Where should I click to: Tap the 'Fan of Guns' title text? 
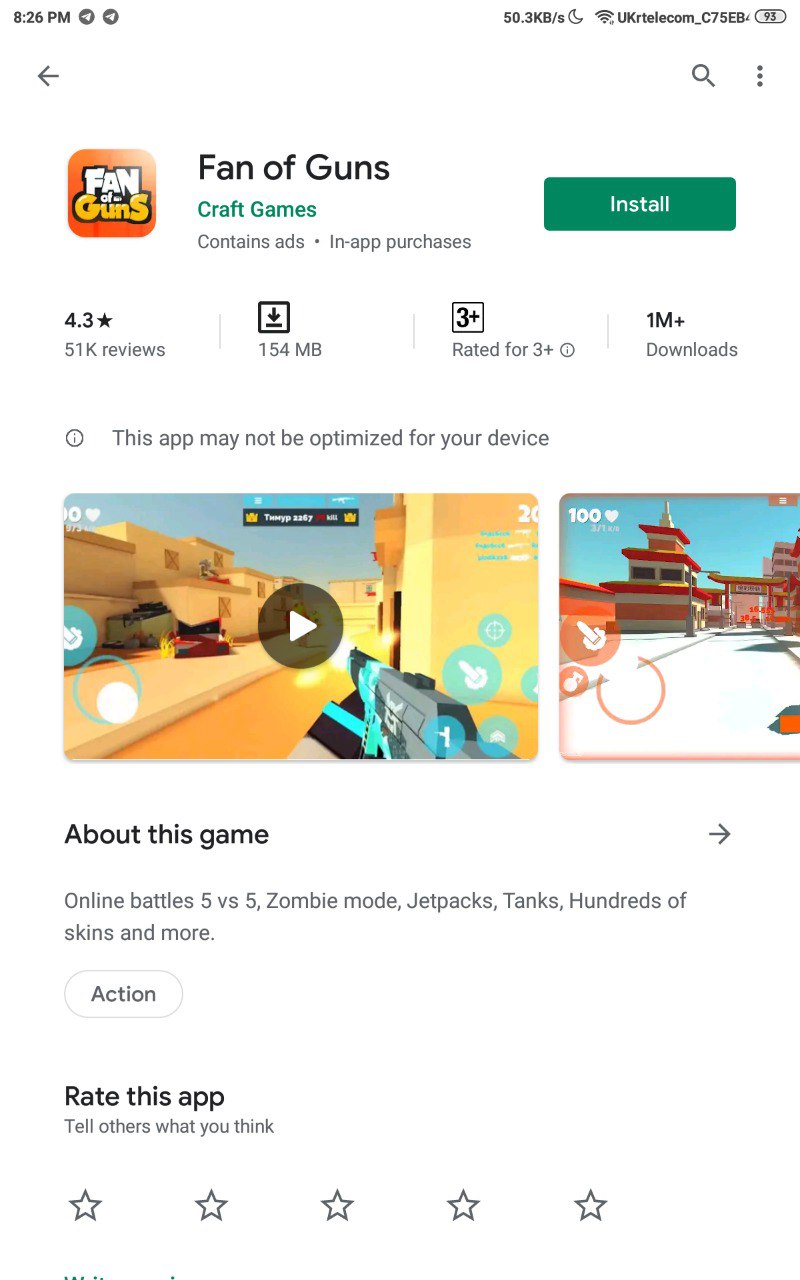click(294, 167)
